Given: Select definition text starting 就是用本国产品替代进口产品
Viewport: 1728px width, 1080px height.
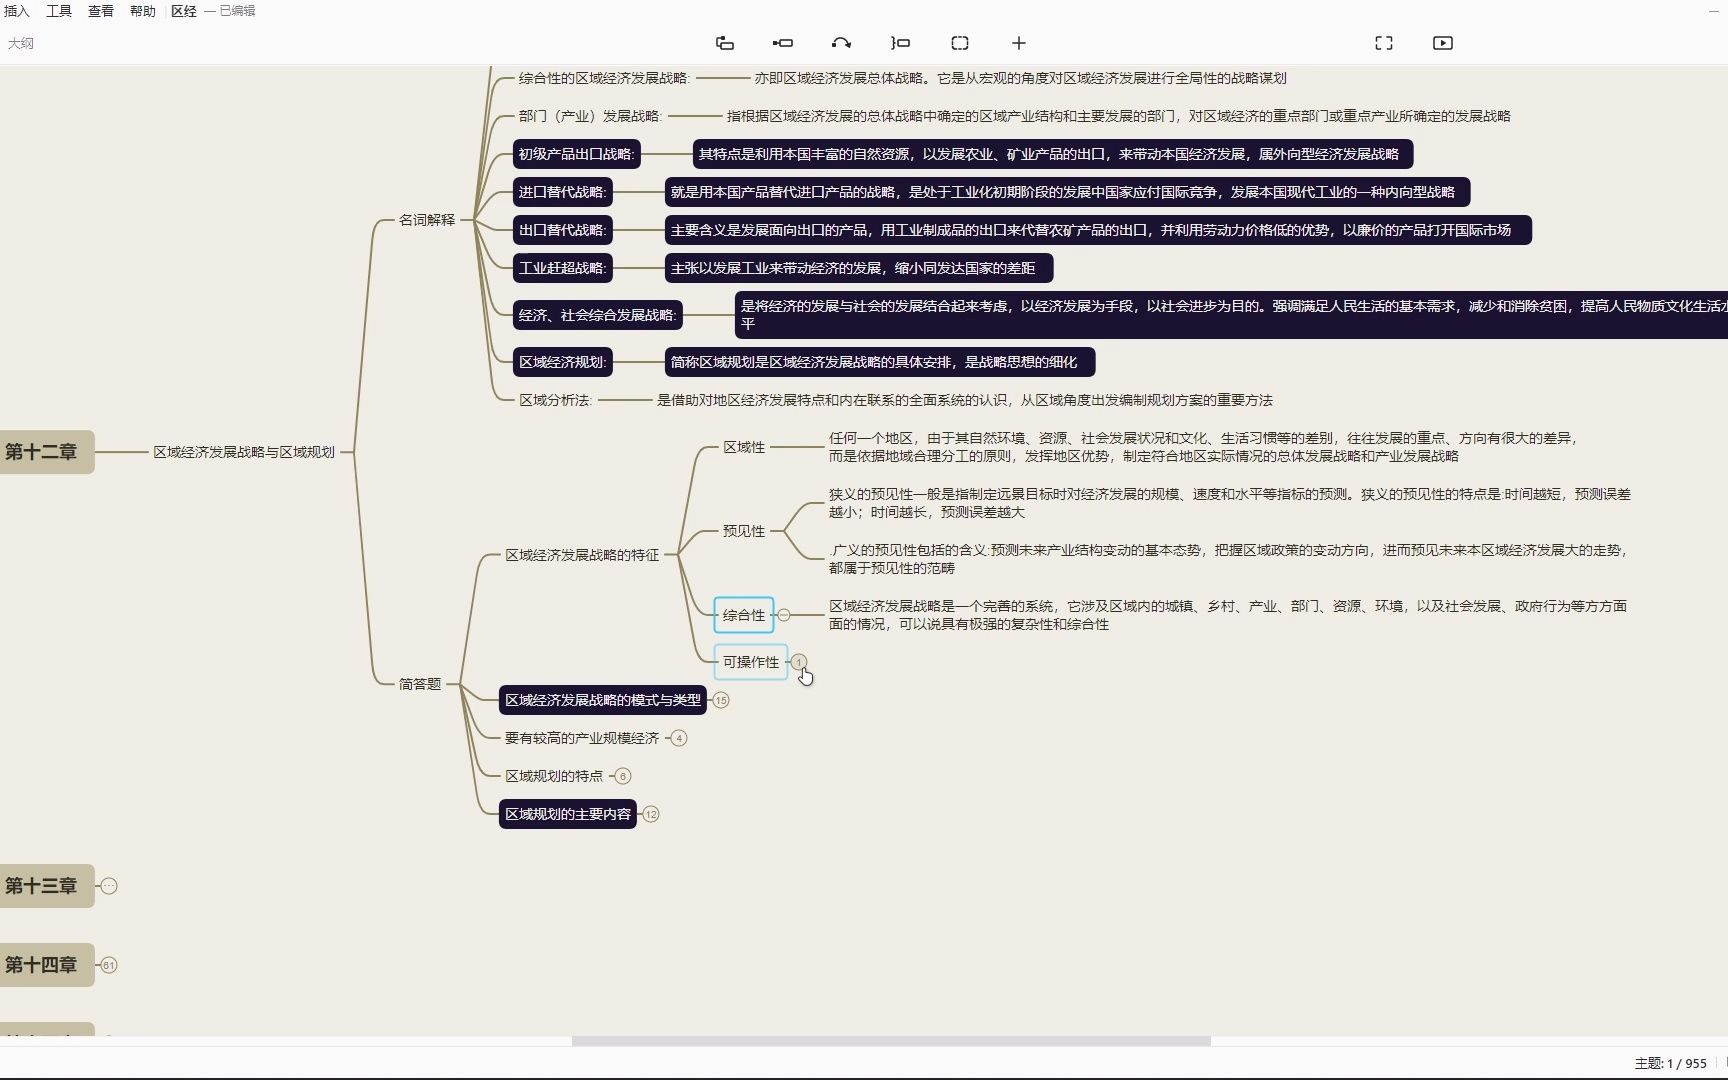Looking at the screenshot, I should tap(1067, 192).
